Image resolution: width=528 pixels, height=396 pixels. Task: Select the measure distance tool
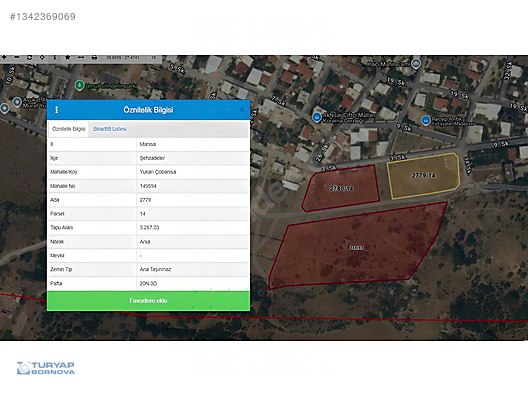tap(81, 58)
